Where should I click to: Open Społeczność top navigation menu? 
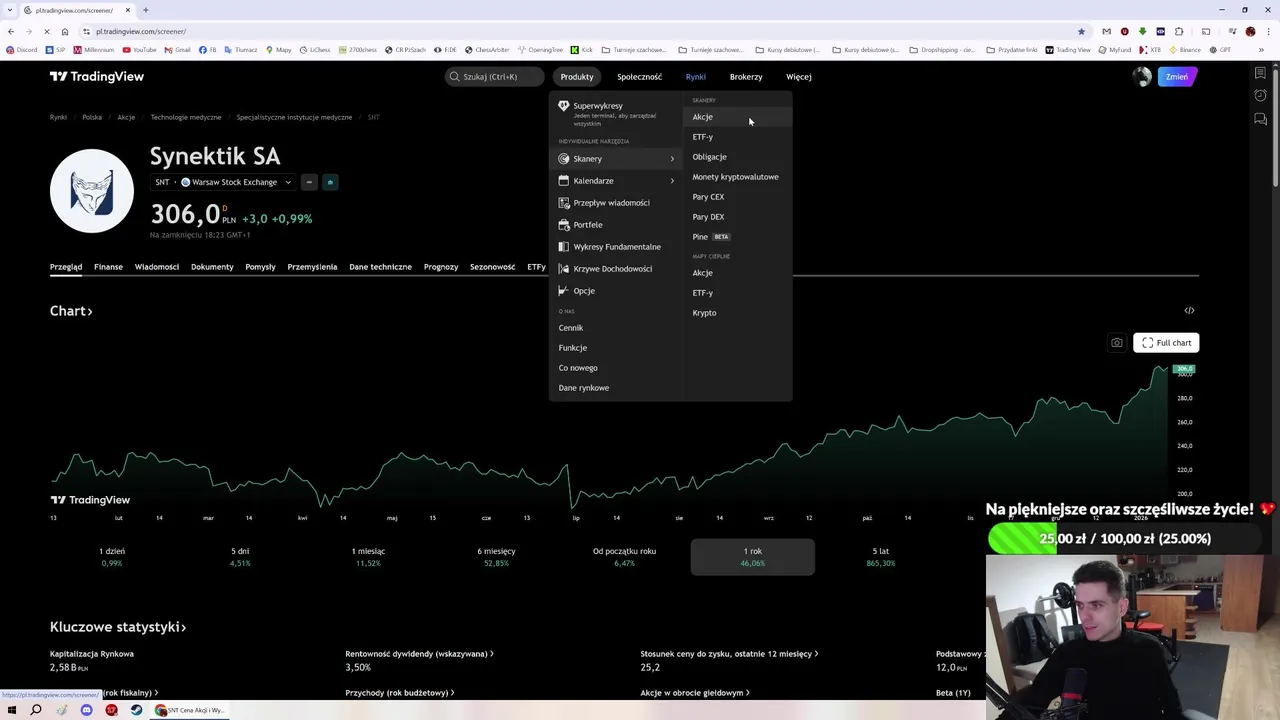[639, 77]
